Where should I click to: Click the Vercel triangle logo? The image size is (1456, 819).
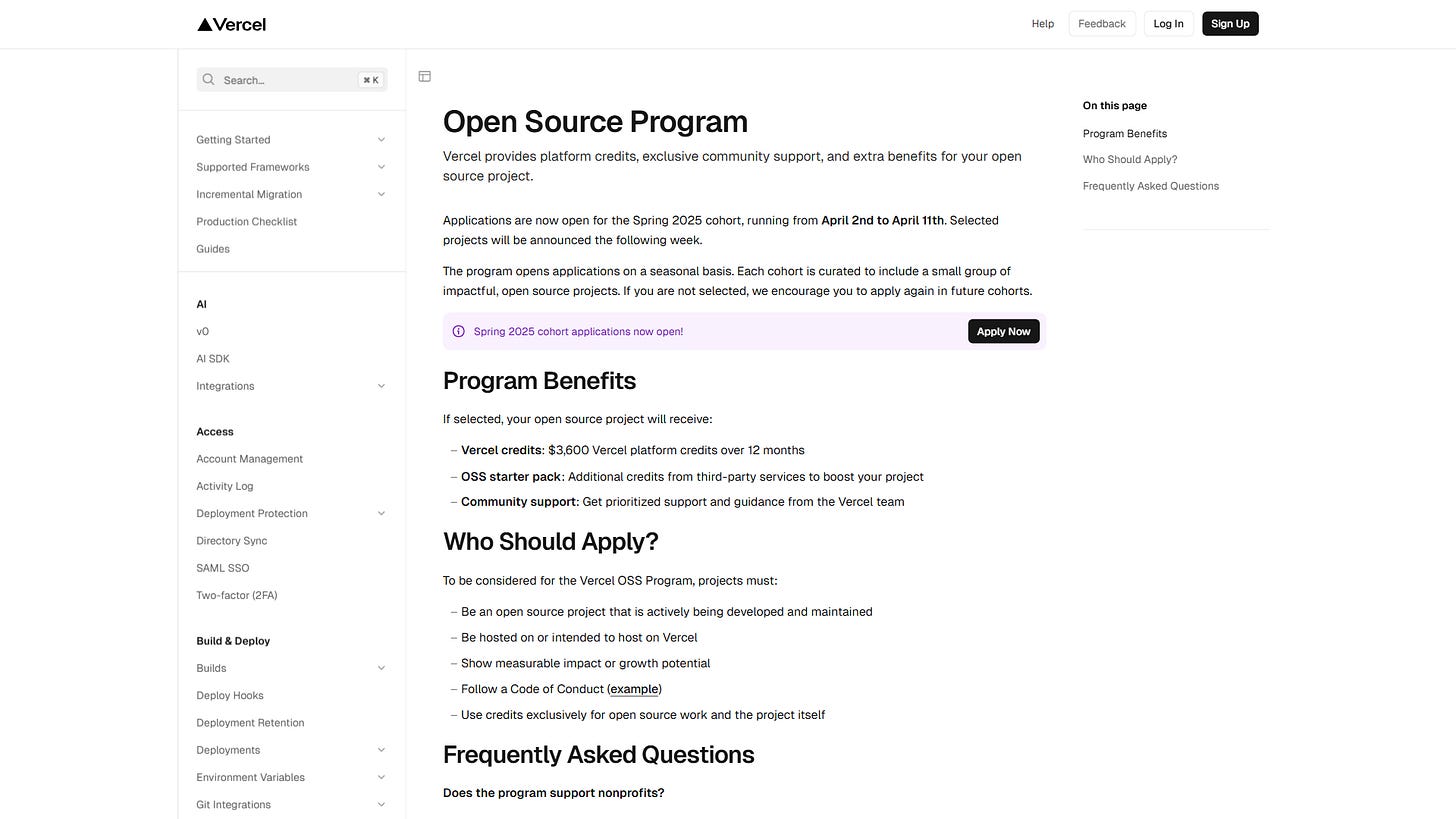coord(204,25)
